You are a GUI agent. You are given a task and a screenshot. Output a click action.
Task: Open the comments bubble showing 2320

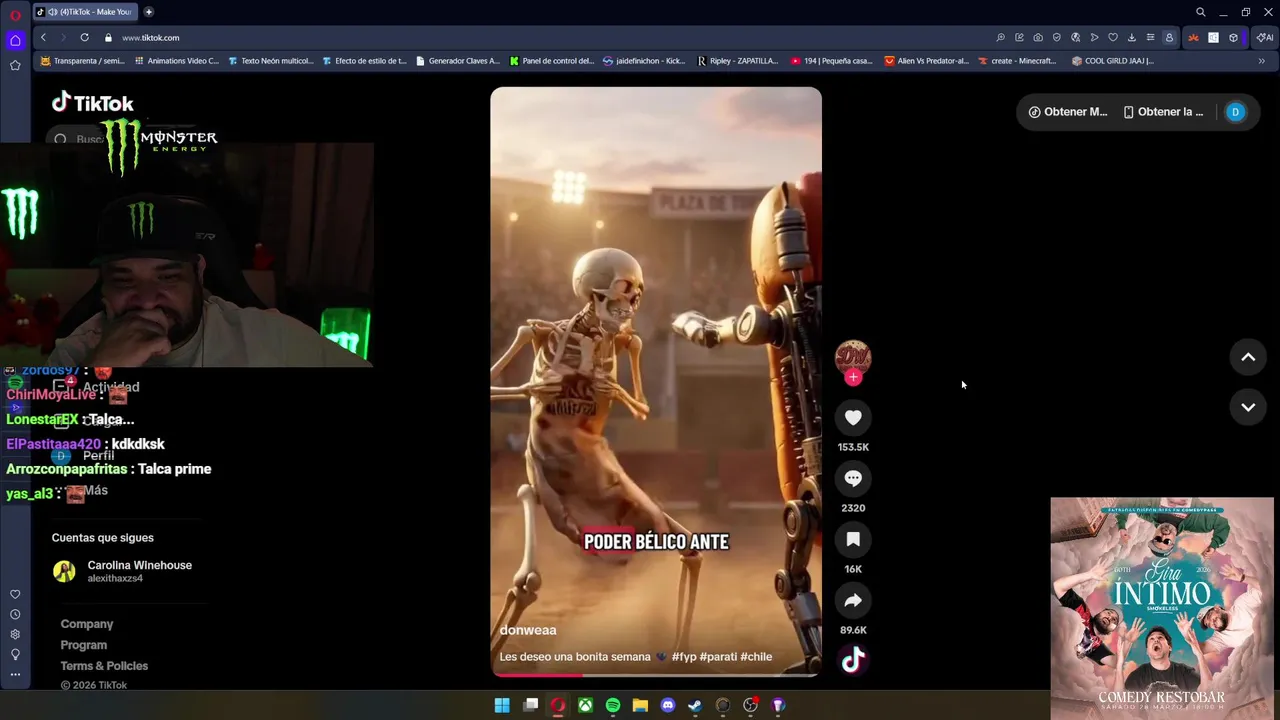coord(853,479)
